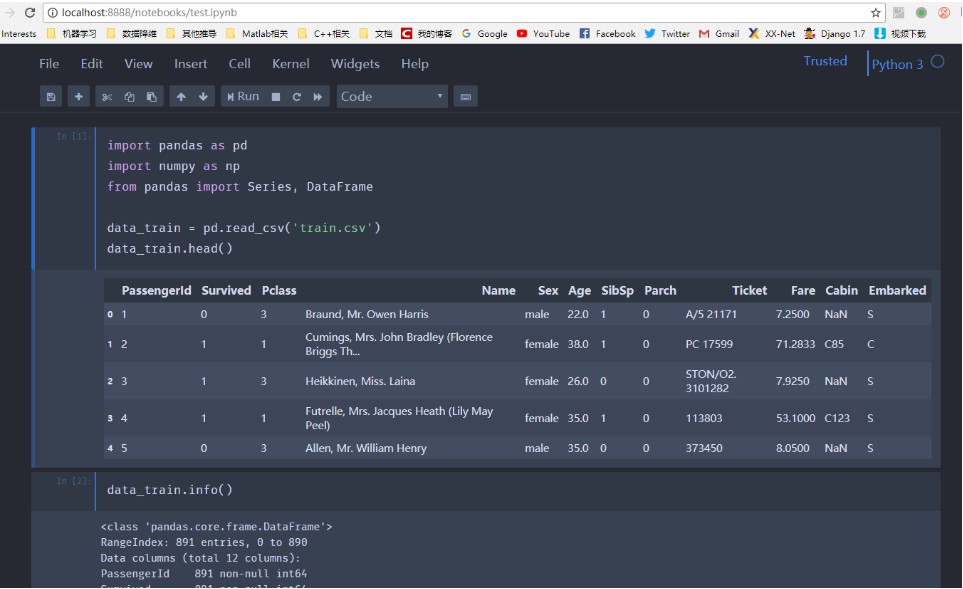The image size is (963, 589).
Task: Open the 文档 bookmark folder
Action: (x=376, y=34)
